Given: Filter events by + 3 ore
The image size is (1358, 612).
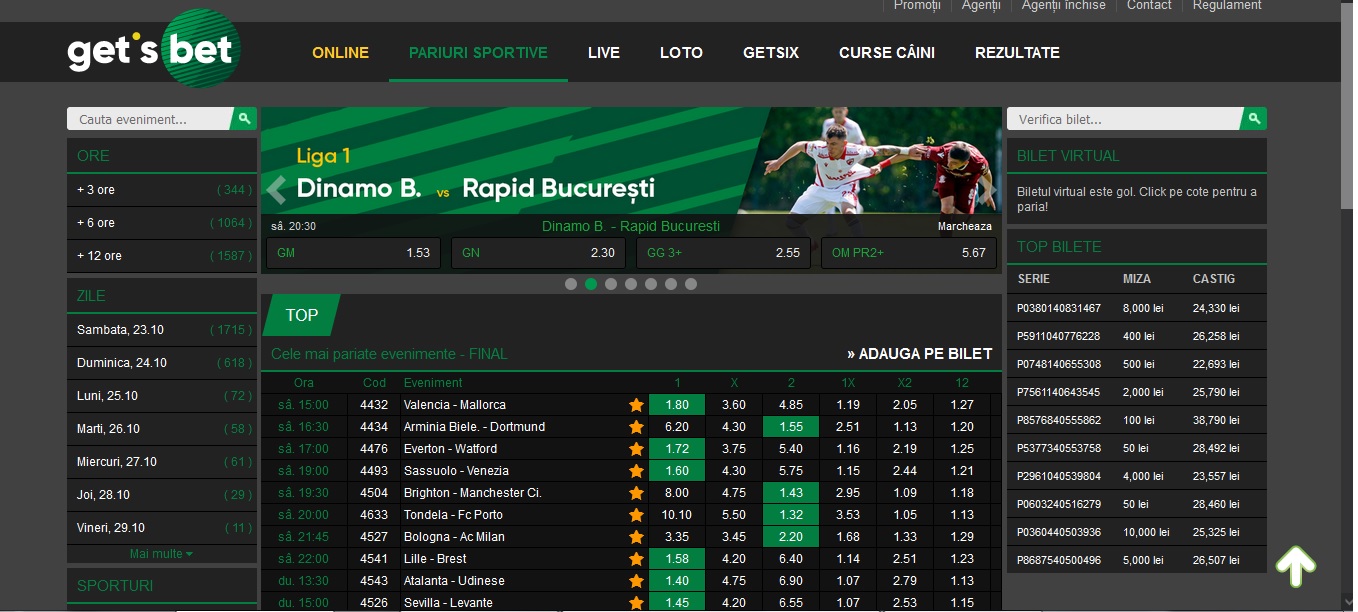Looking at the screenshot, I should pos(162,190).
